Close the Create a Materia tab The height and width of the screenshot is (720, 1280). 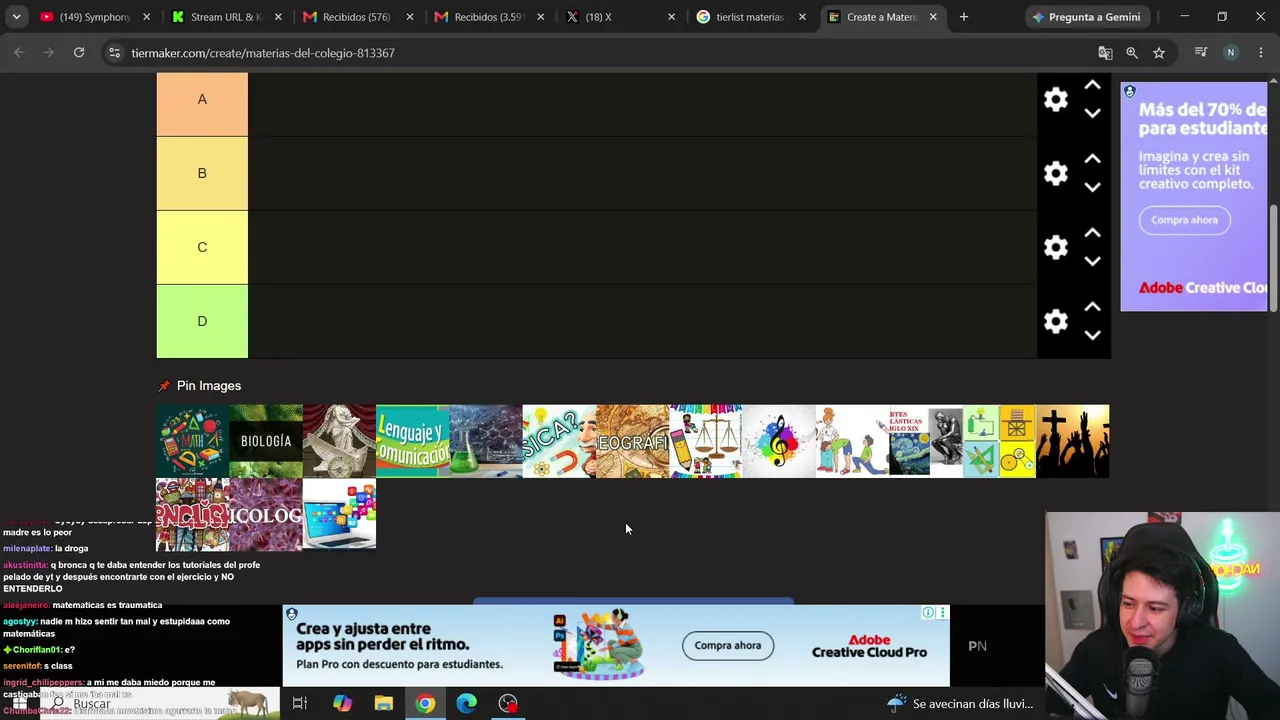(x=933, y=17)
